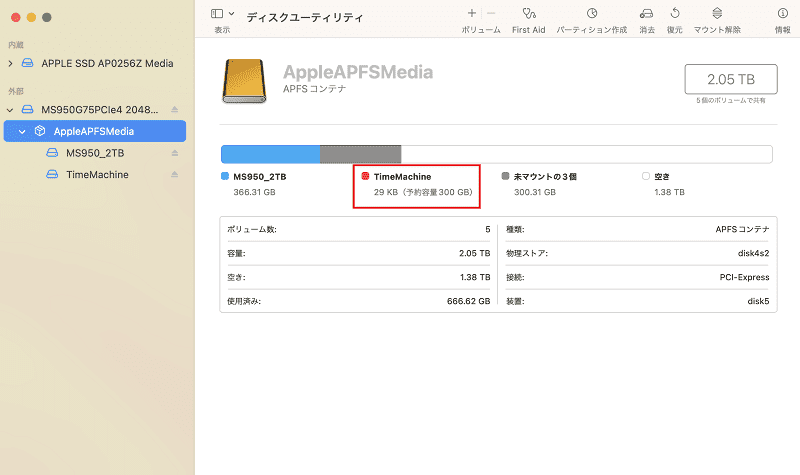Restore using the 復元 icon
The image size is (800, 475).
[674, 13]
